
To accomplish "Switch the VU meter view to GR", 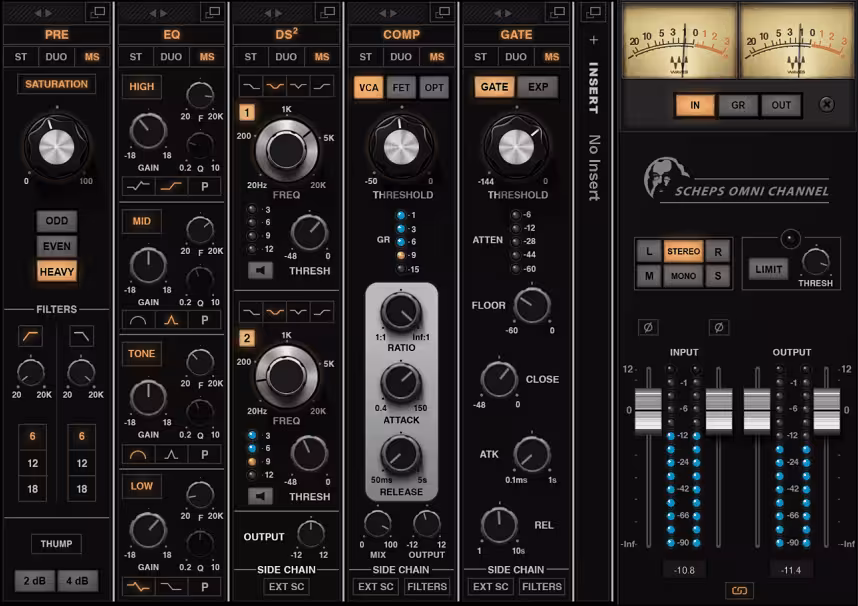I will click(739, 105).
